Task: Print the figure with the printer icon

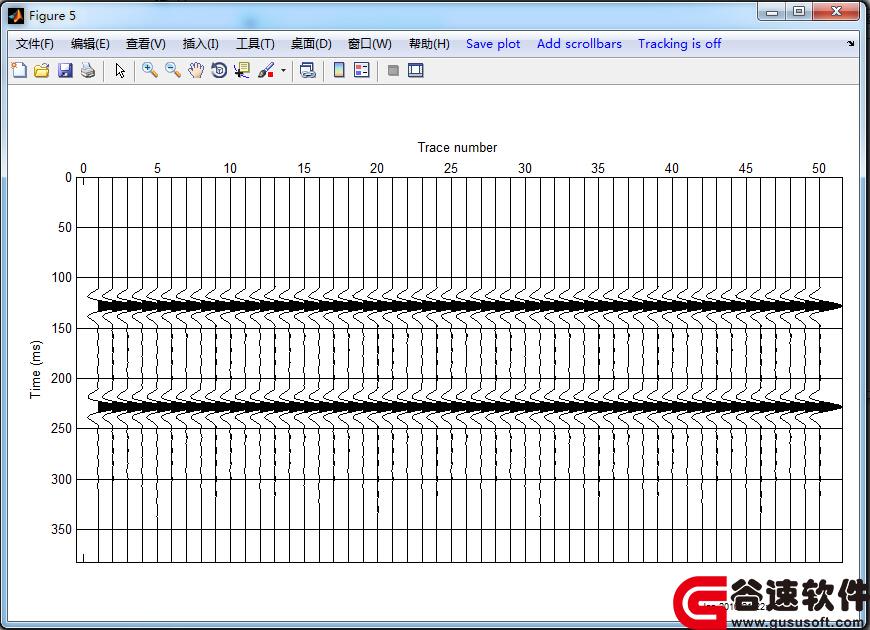Action: (88, 70)
